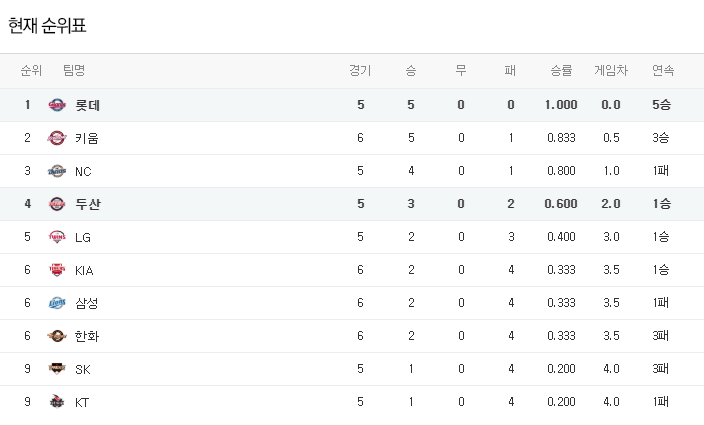Click the SK team logo icon
Screen dimensions: 704x425
pos(57,369)
